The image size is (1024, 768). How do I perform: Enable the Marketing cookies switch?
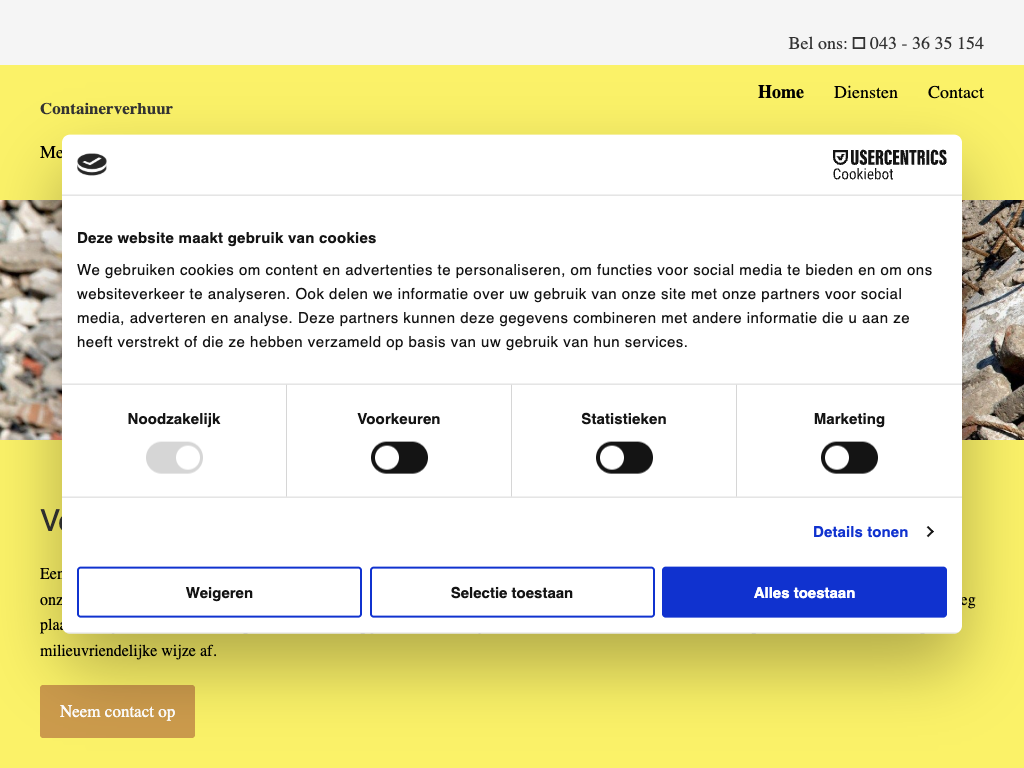(849, 459)
